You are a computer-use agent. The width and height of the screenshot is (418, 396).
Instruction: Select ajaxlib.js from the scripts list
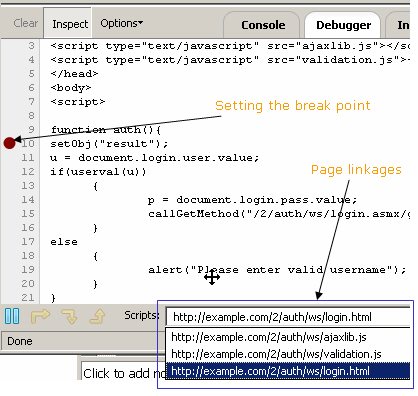(288, 337)
